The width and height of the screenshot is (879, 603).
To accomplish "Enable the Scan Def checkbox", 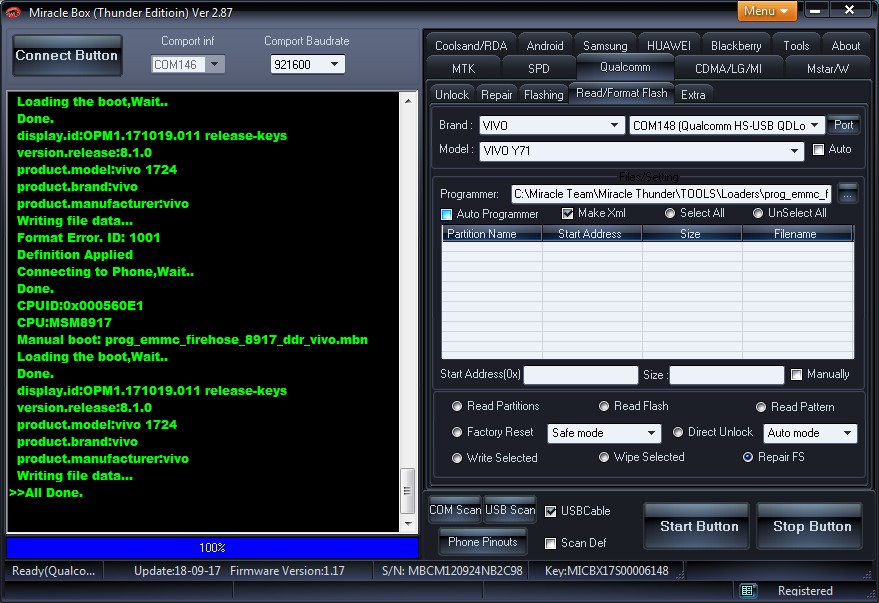I will click(x=550, y=543).
